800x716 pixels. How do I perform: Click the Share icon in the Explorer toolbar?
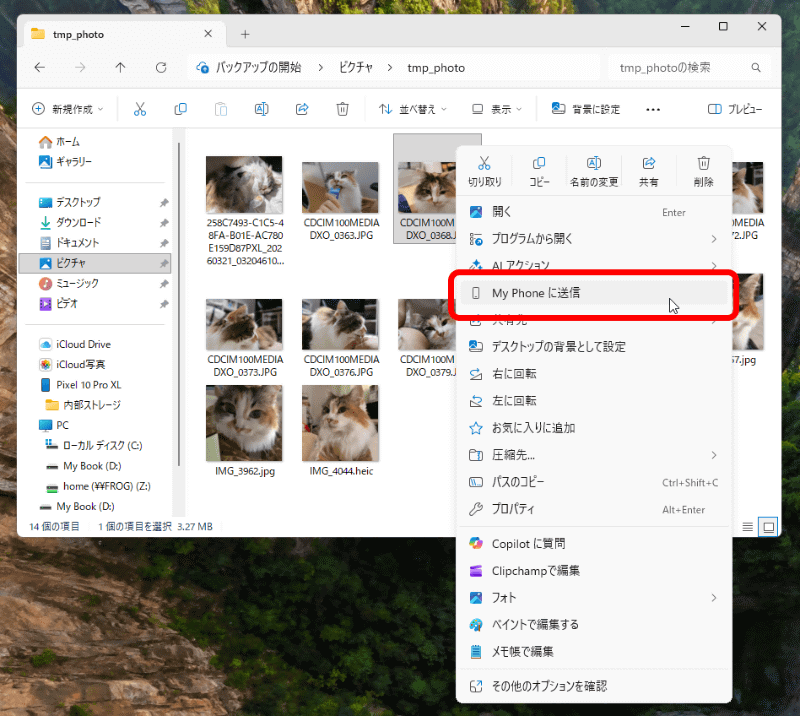point(302,109)
